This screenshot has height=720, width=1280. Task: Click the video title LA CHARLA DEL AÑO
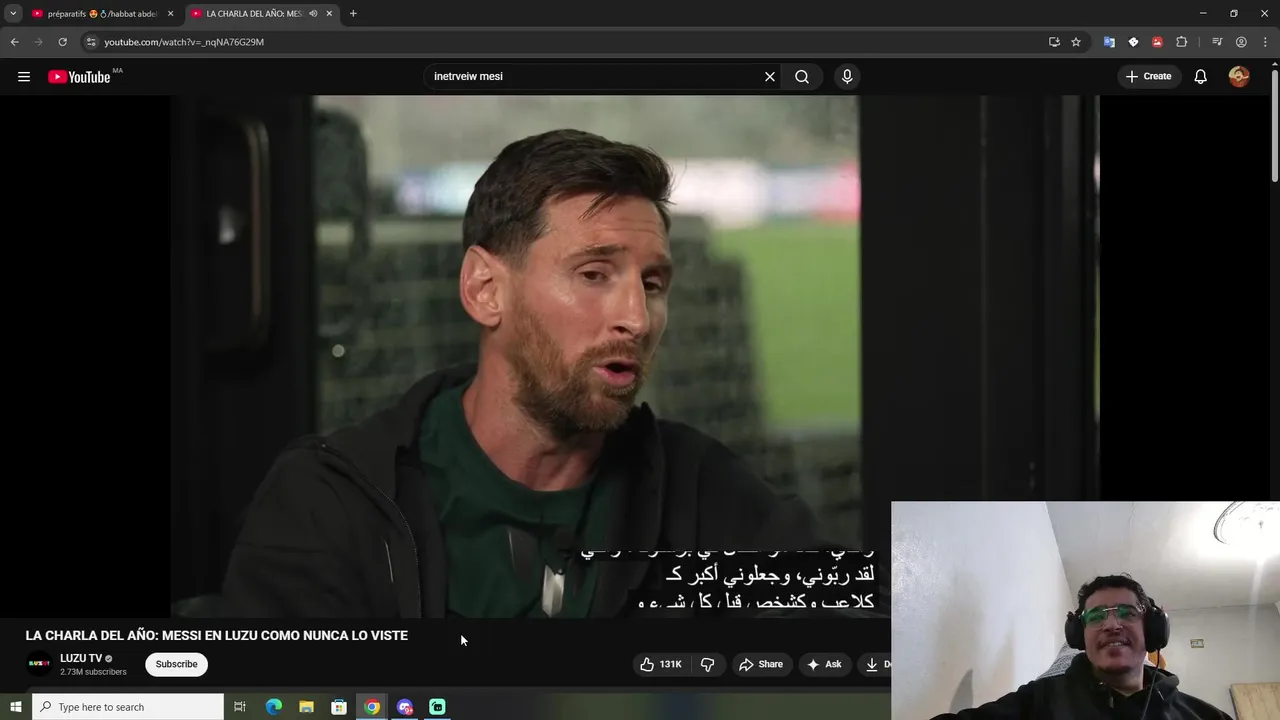216,635
